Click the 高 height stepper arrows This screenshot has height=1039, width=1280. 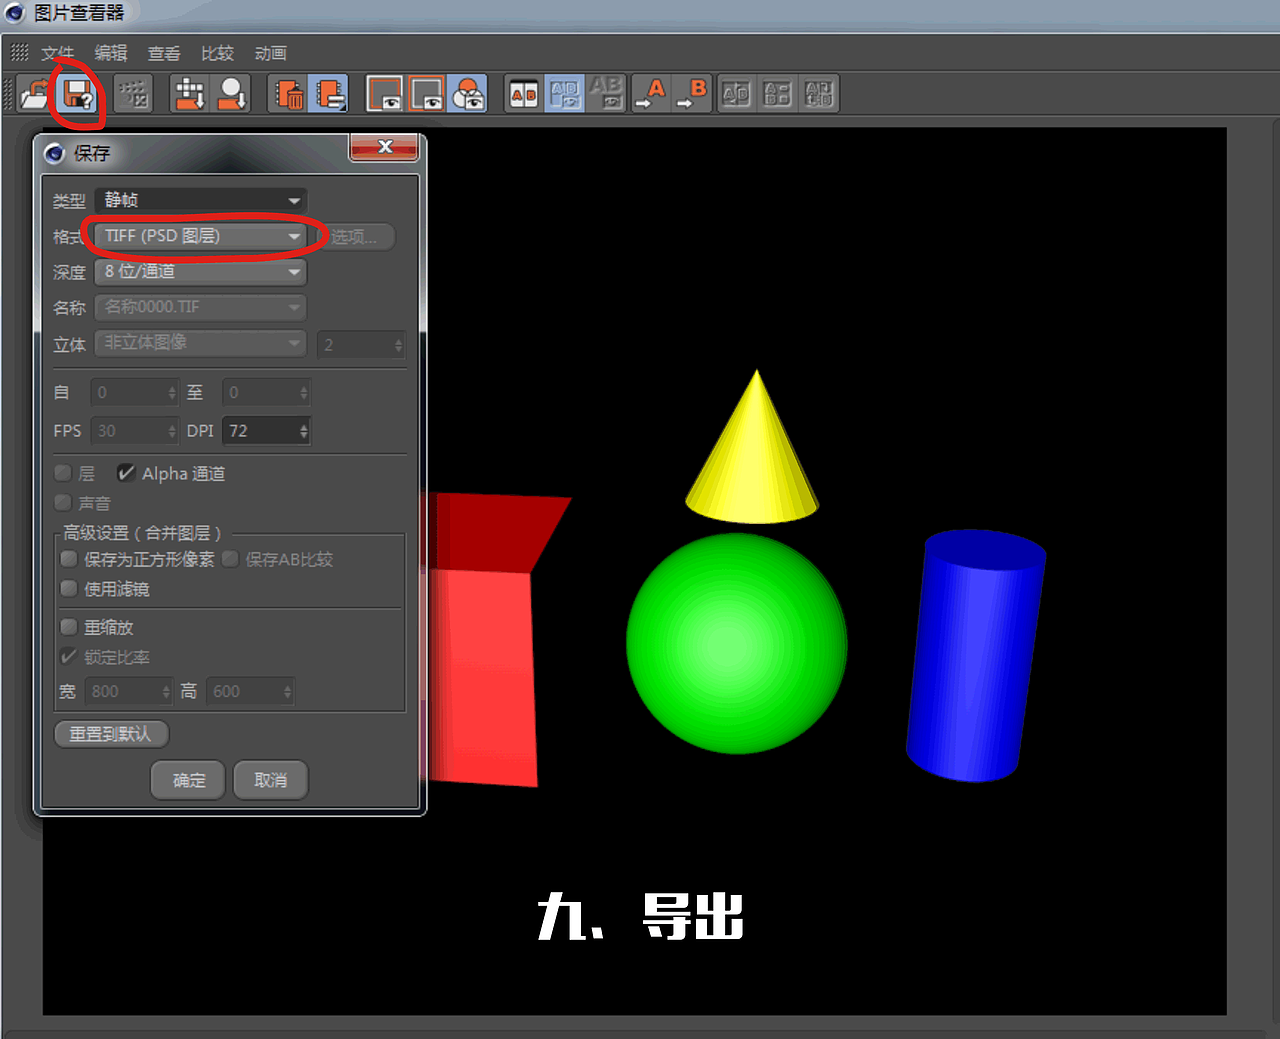[x=288, y=692]
